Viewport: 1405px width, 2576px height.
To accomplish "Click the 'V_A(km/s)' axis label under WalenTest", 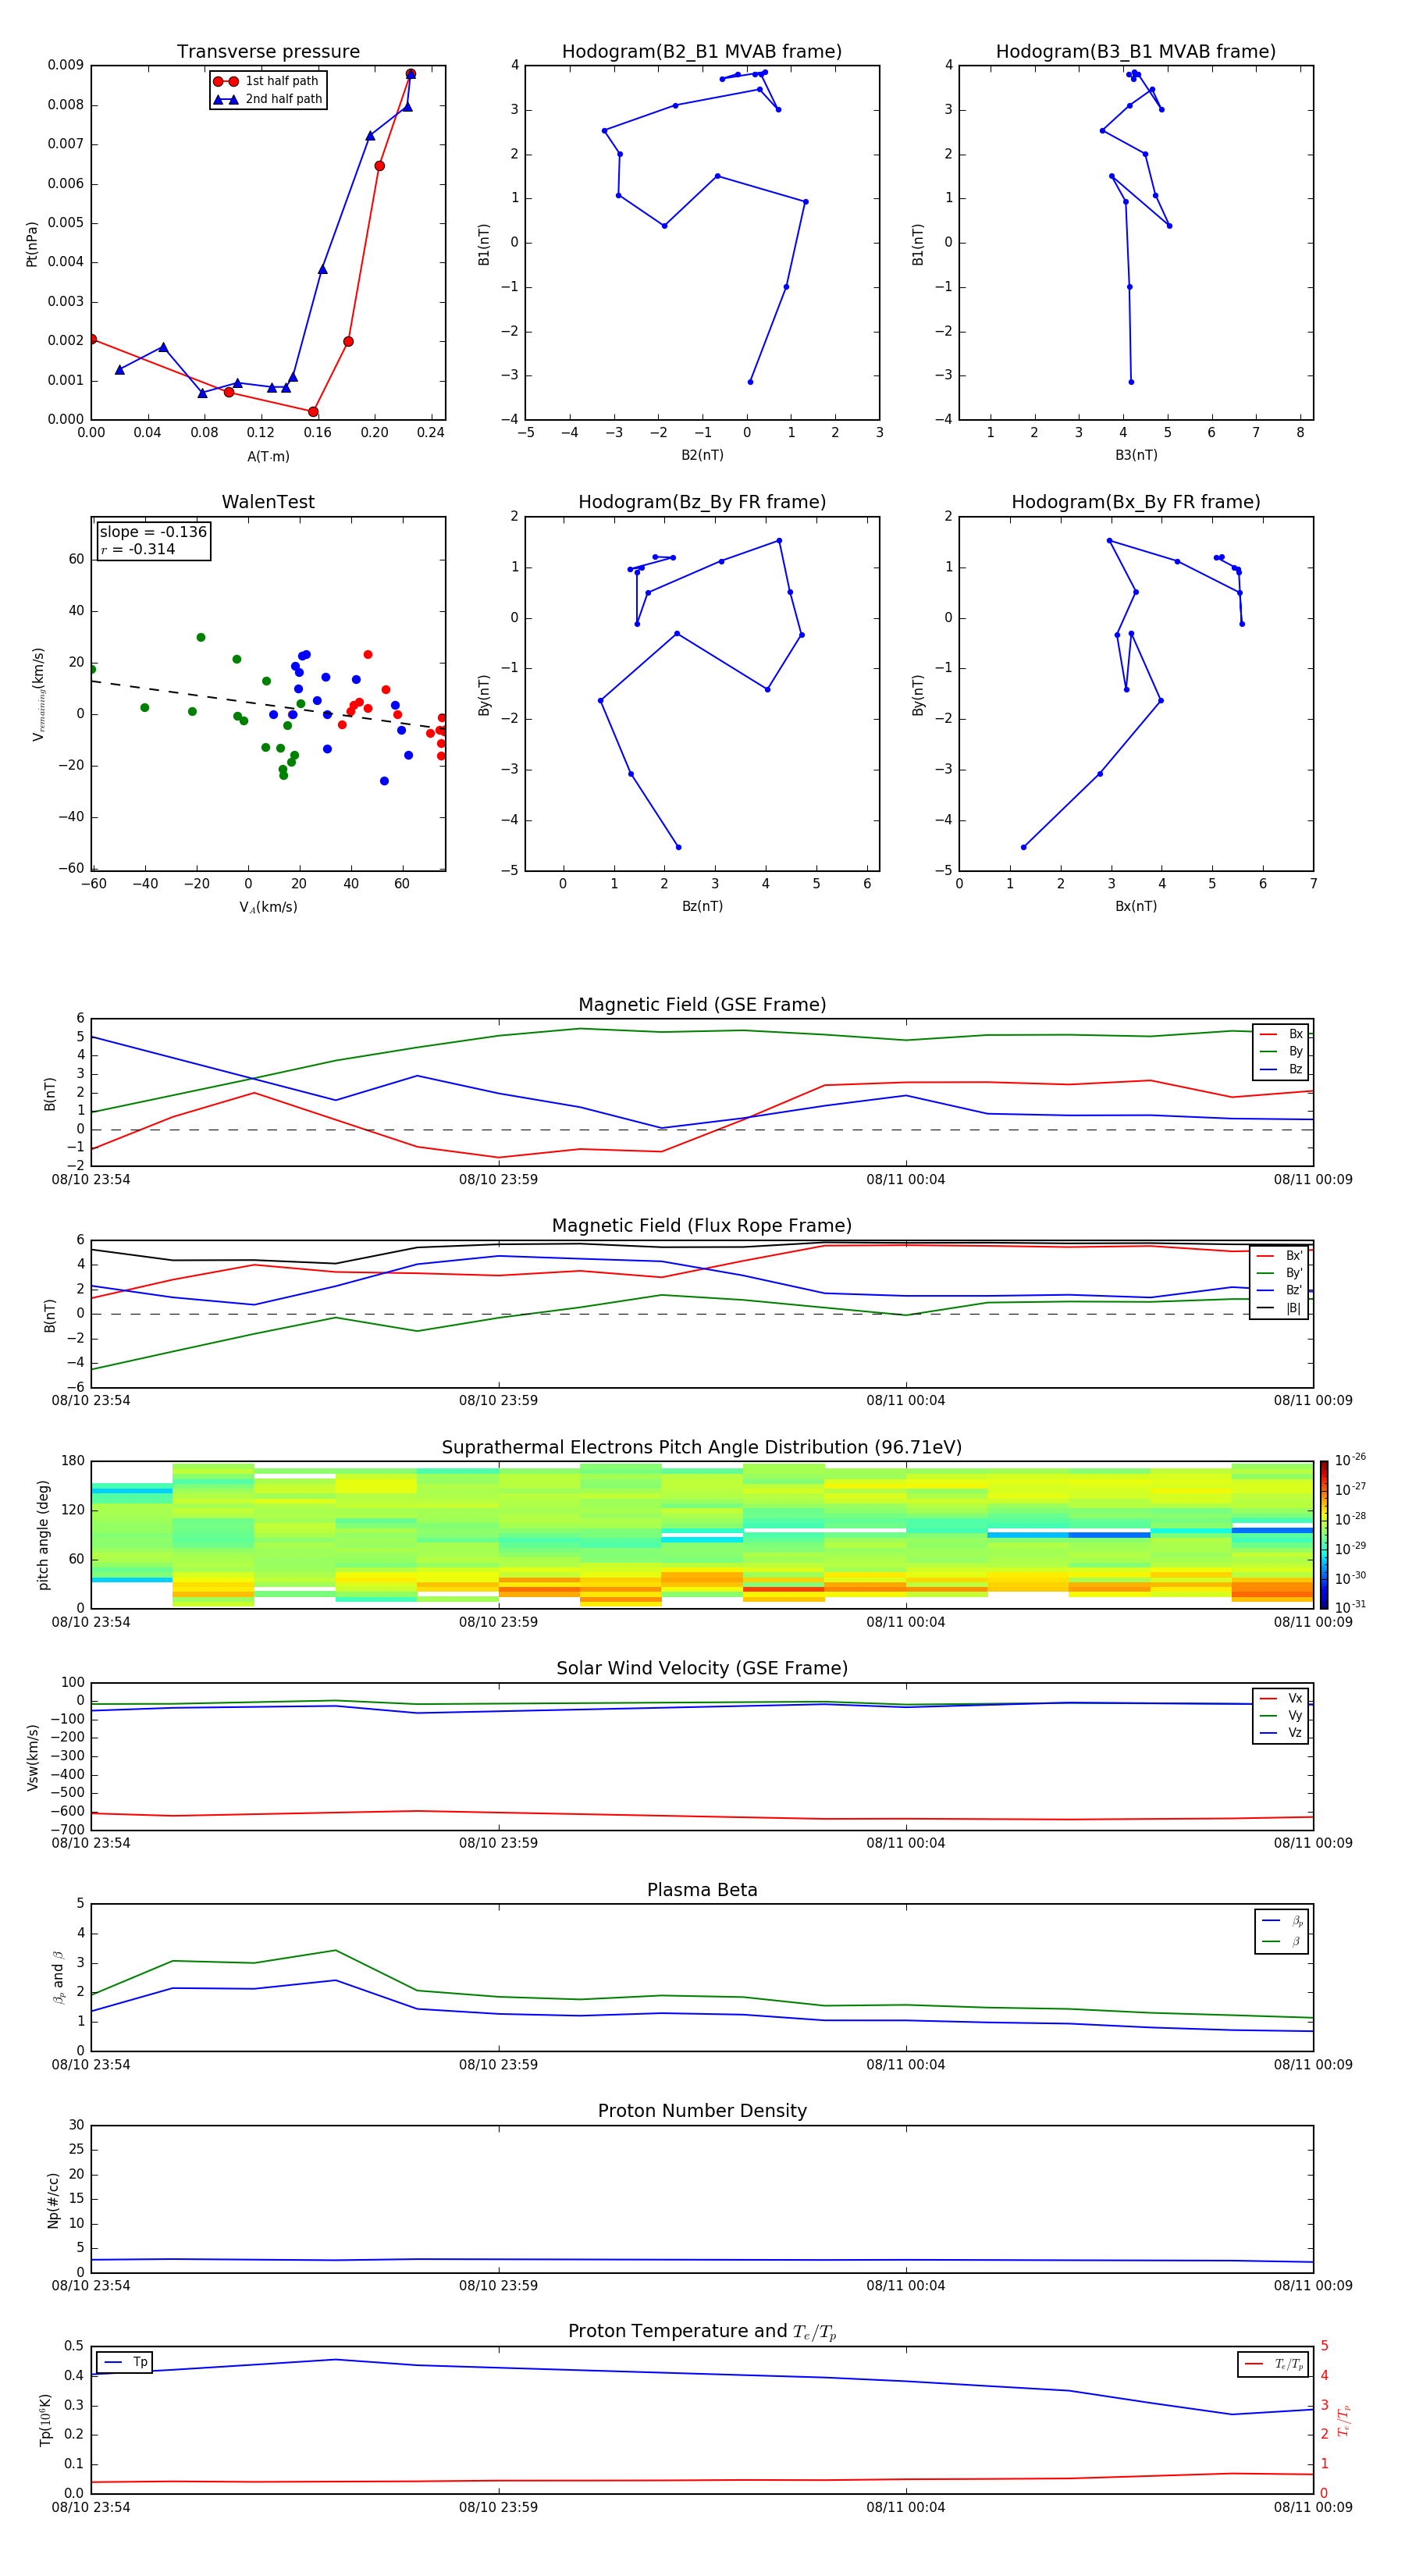I will (x=268, y=907).
